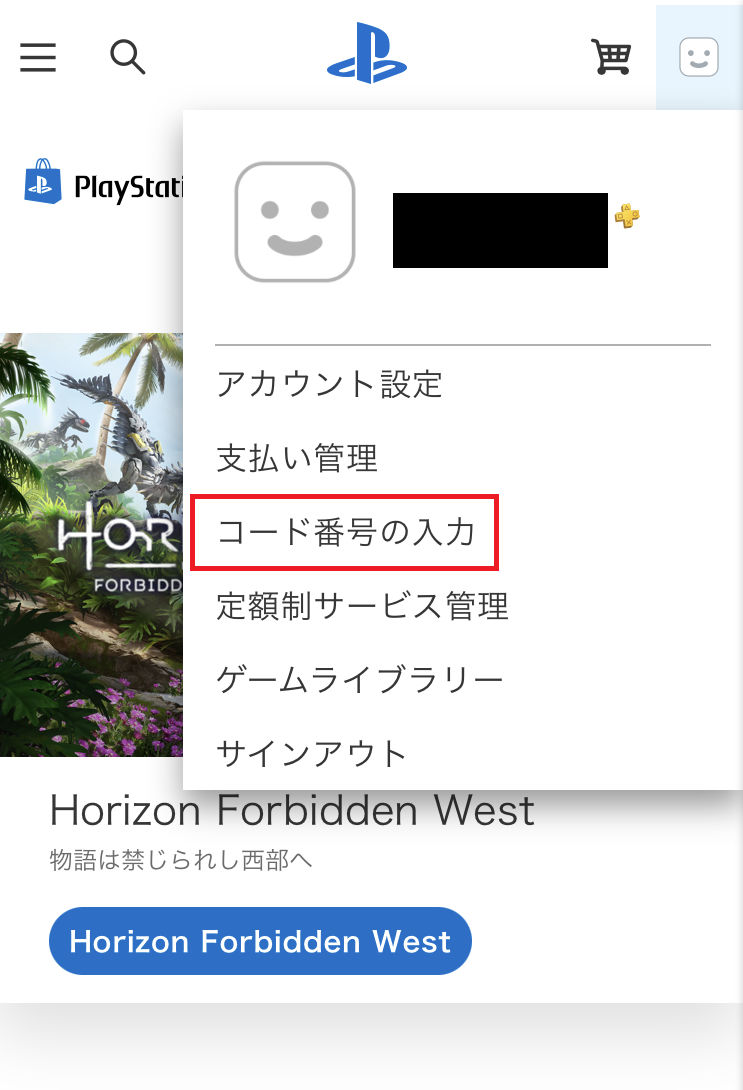This screenshot has height=1090, width=743.
Task: Click the search magnifier icon
Action: (127, 56)
